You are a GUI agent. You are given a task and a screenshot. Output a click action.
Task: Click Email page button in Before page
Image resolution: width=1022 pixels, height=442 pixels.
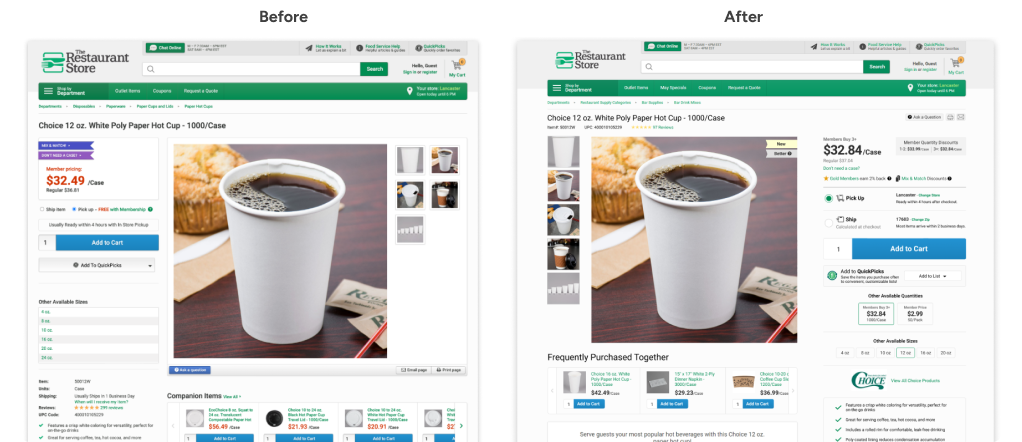pyautogui.click(x=413, y=370)
